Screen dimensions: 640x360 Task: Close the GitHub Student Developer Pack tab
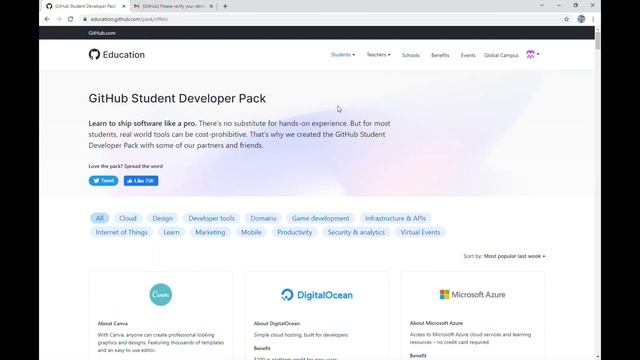pos(124,6)
